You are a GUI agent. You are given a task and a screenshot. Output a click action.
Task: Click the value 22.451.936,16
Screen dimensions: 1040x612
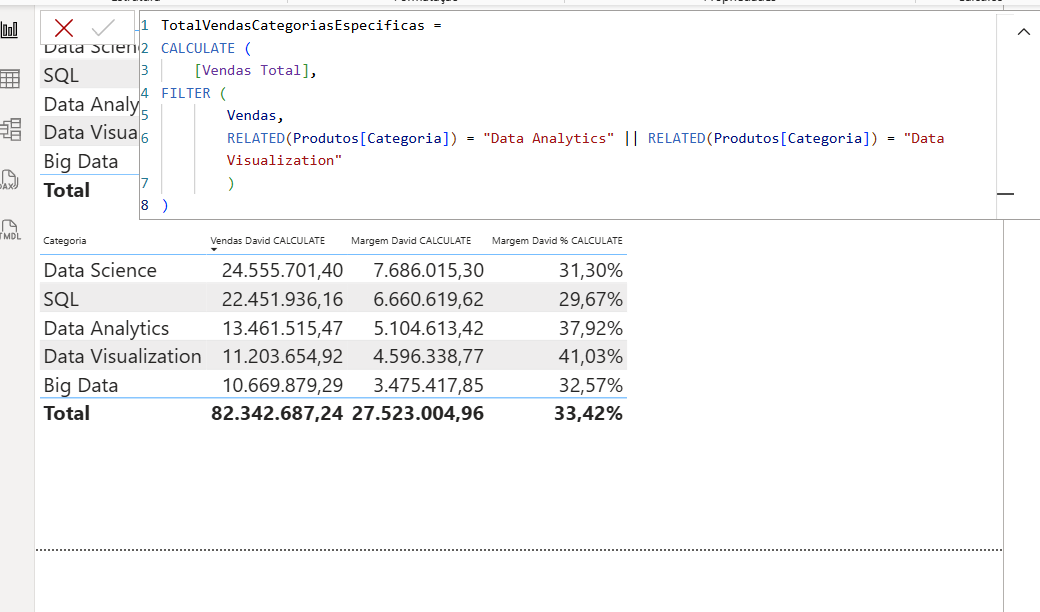(283, 300)
